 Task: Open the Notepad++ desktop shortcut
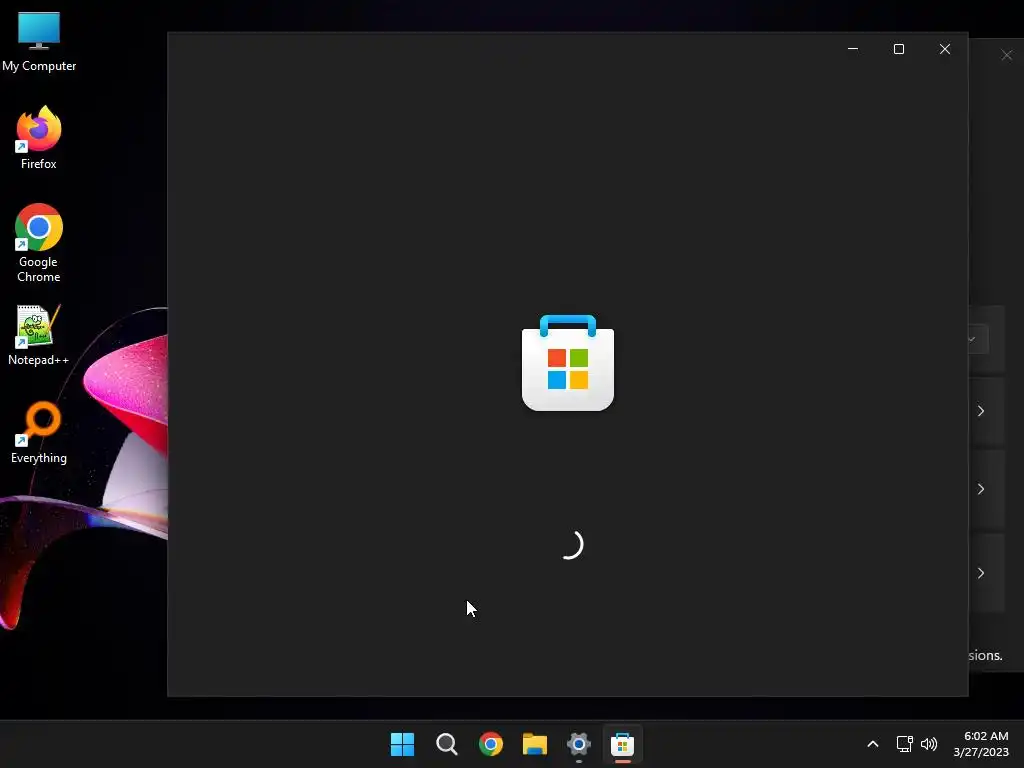(39, 335)
